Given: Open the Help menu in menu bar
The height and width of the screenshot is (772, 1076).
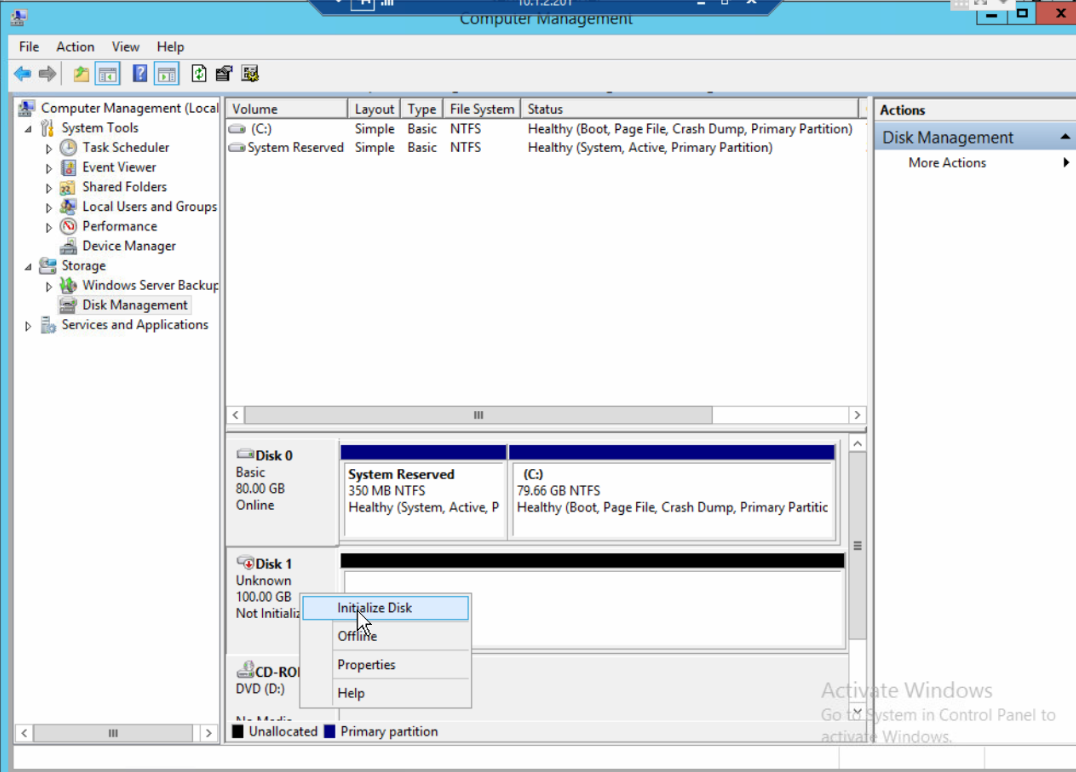Looking at the screenshot, I should (x=170, y=47).
